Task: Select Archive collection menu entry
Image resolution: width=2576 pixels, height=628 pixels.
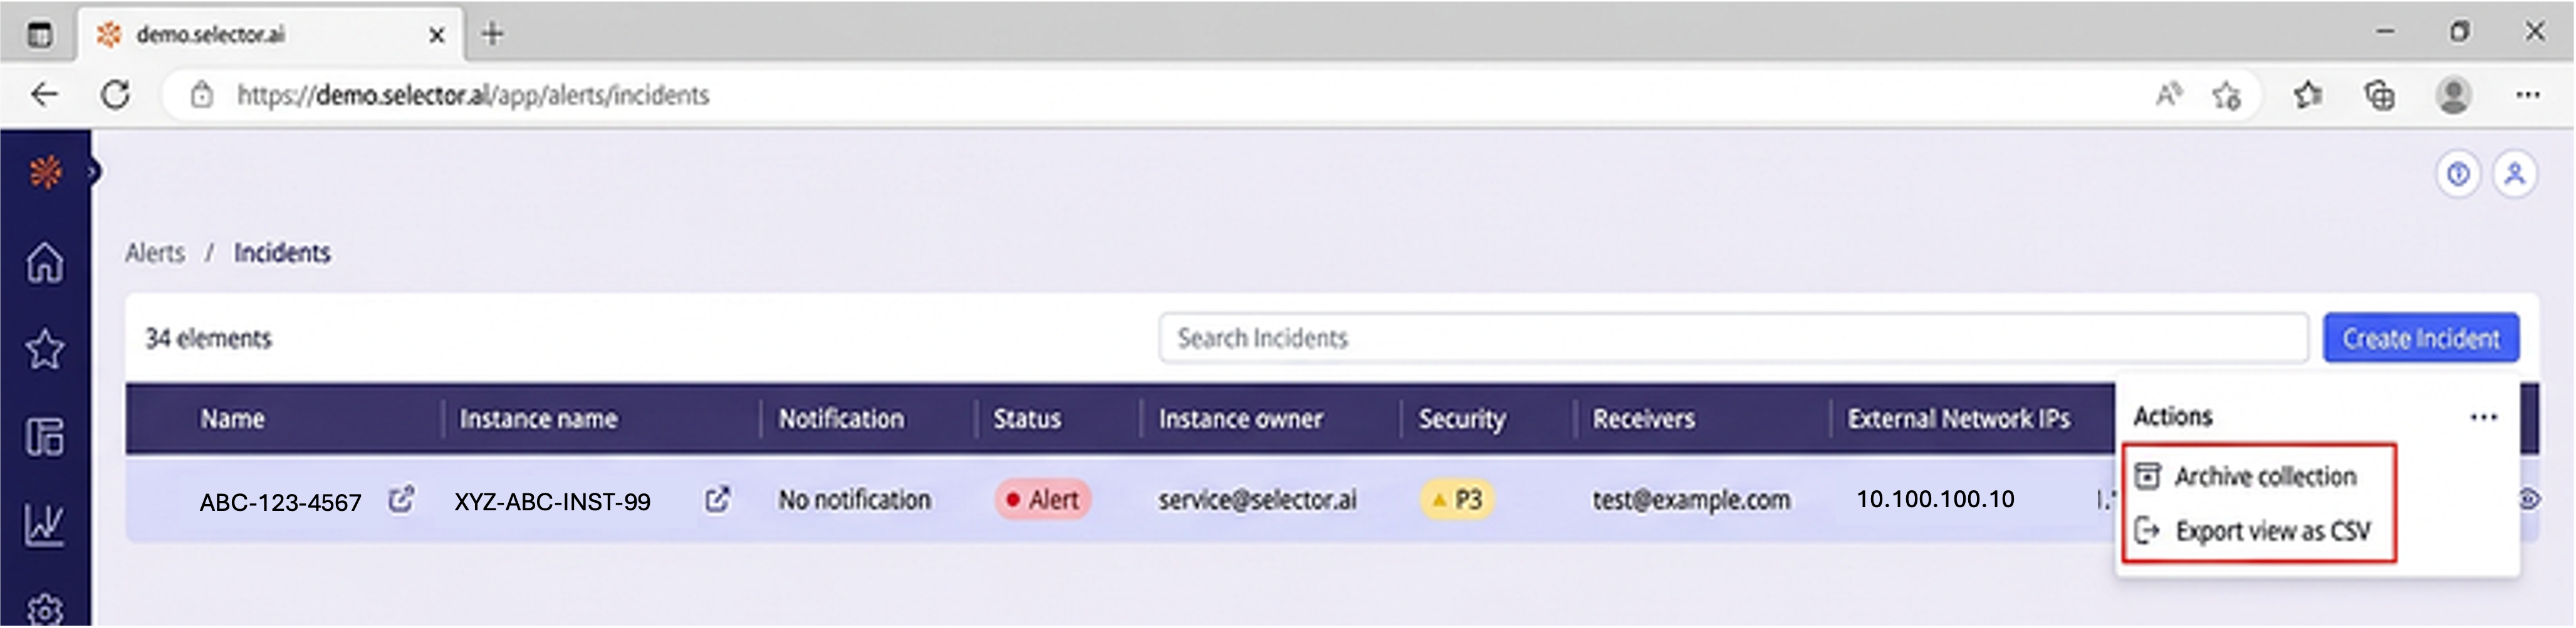Action: pyautogui.click(x=2246, y=476)
